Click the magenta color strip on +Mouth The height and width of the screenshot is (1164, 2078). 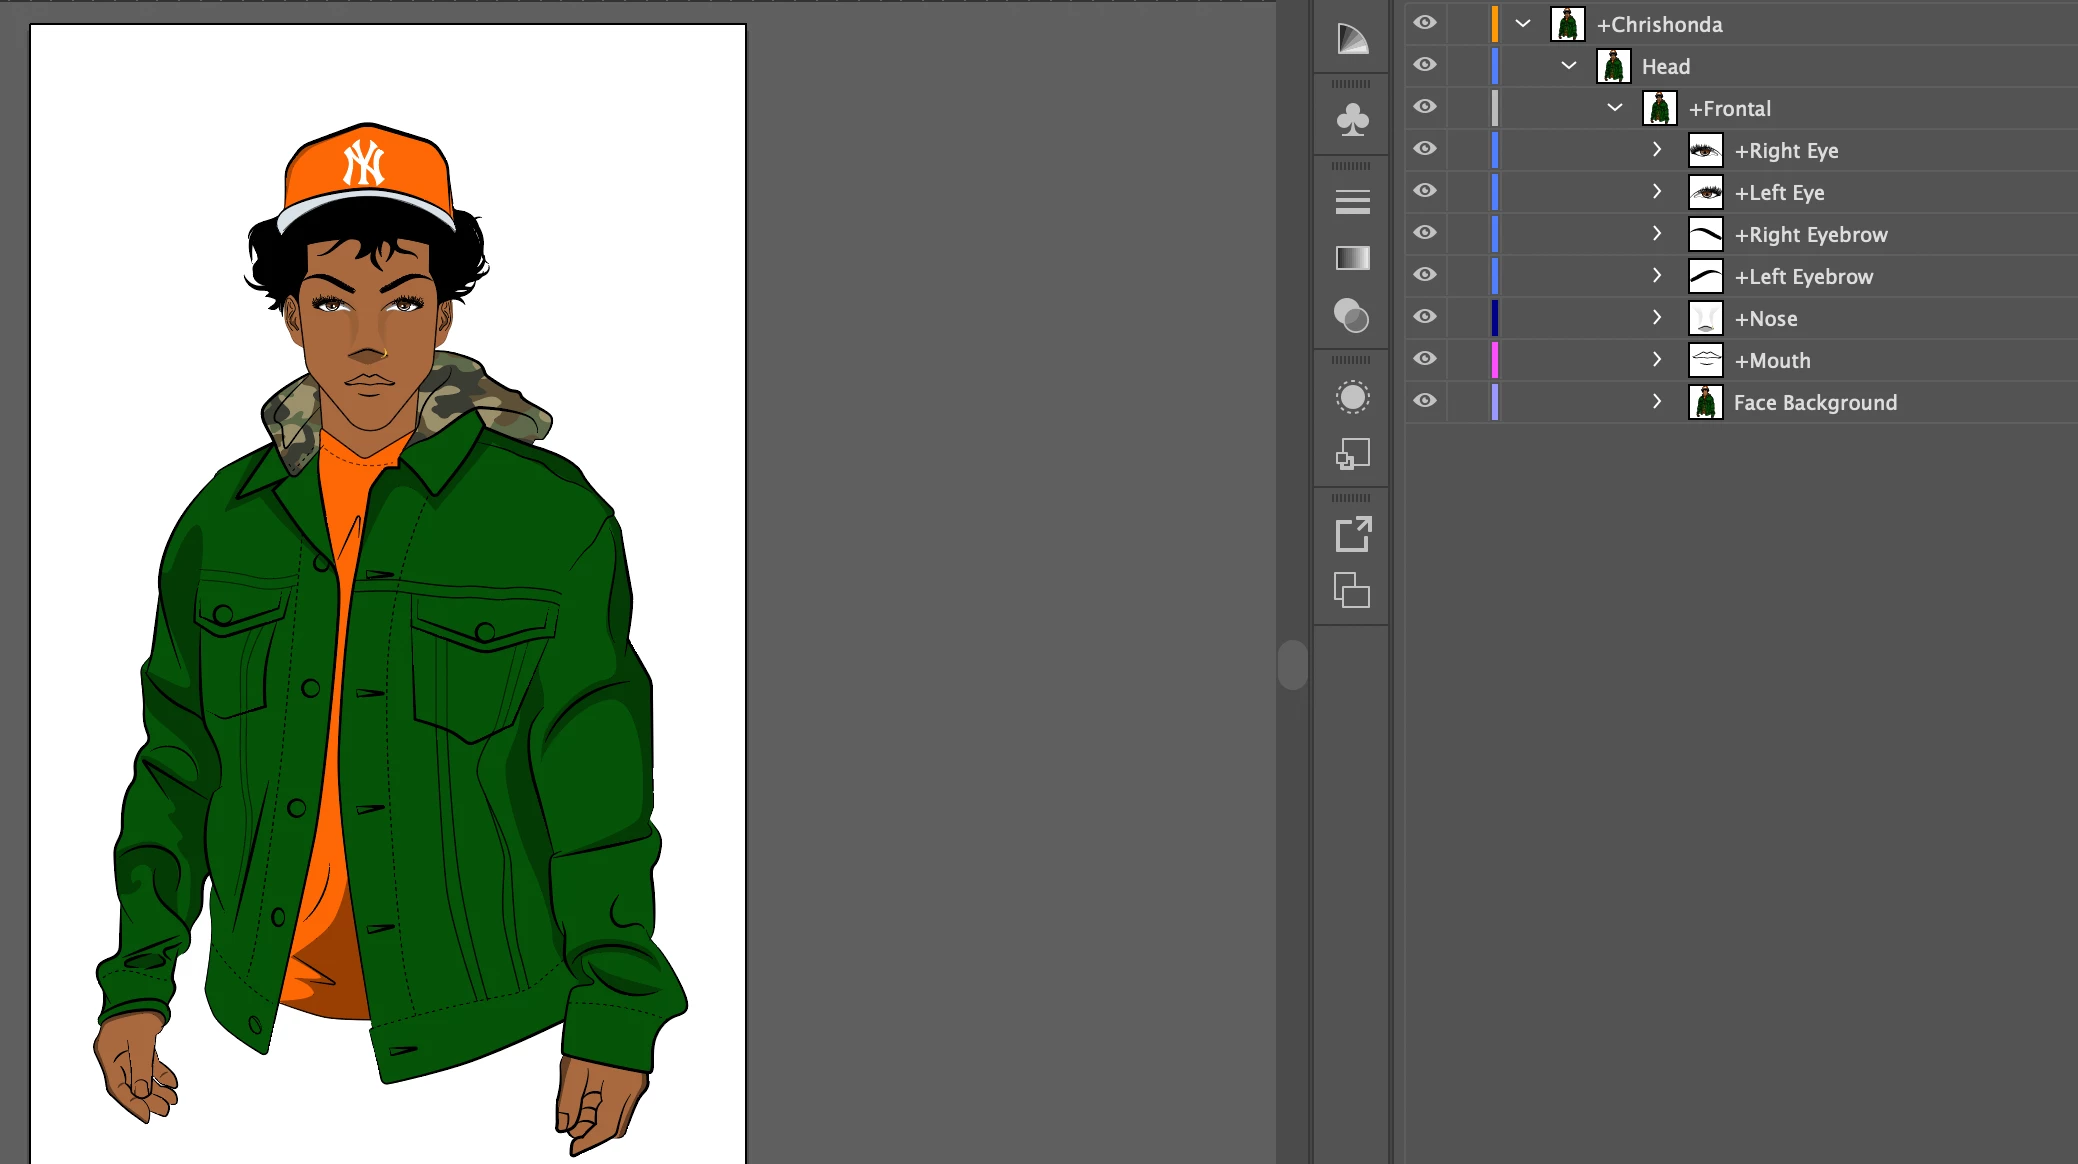[1495, 360]
